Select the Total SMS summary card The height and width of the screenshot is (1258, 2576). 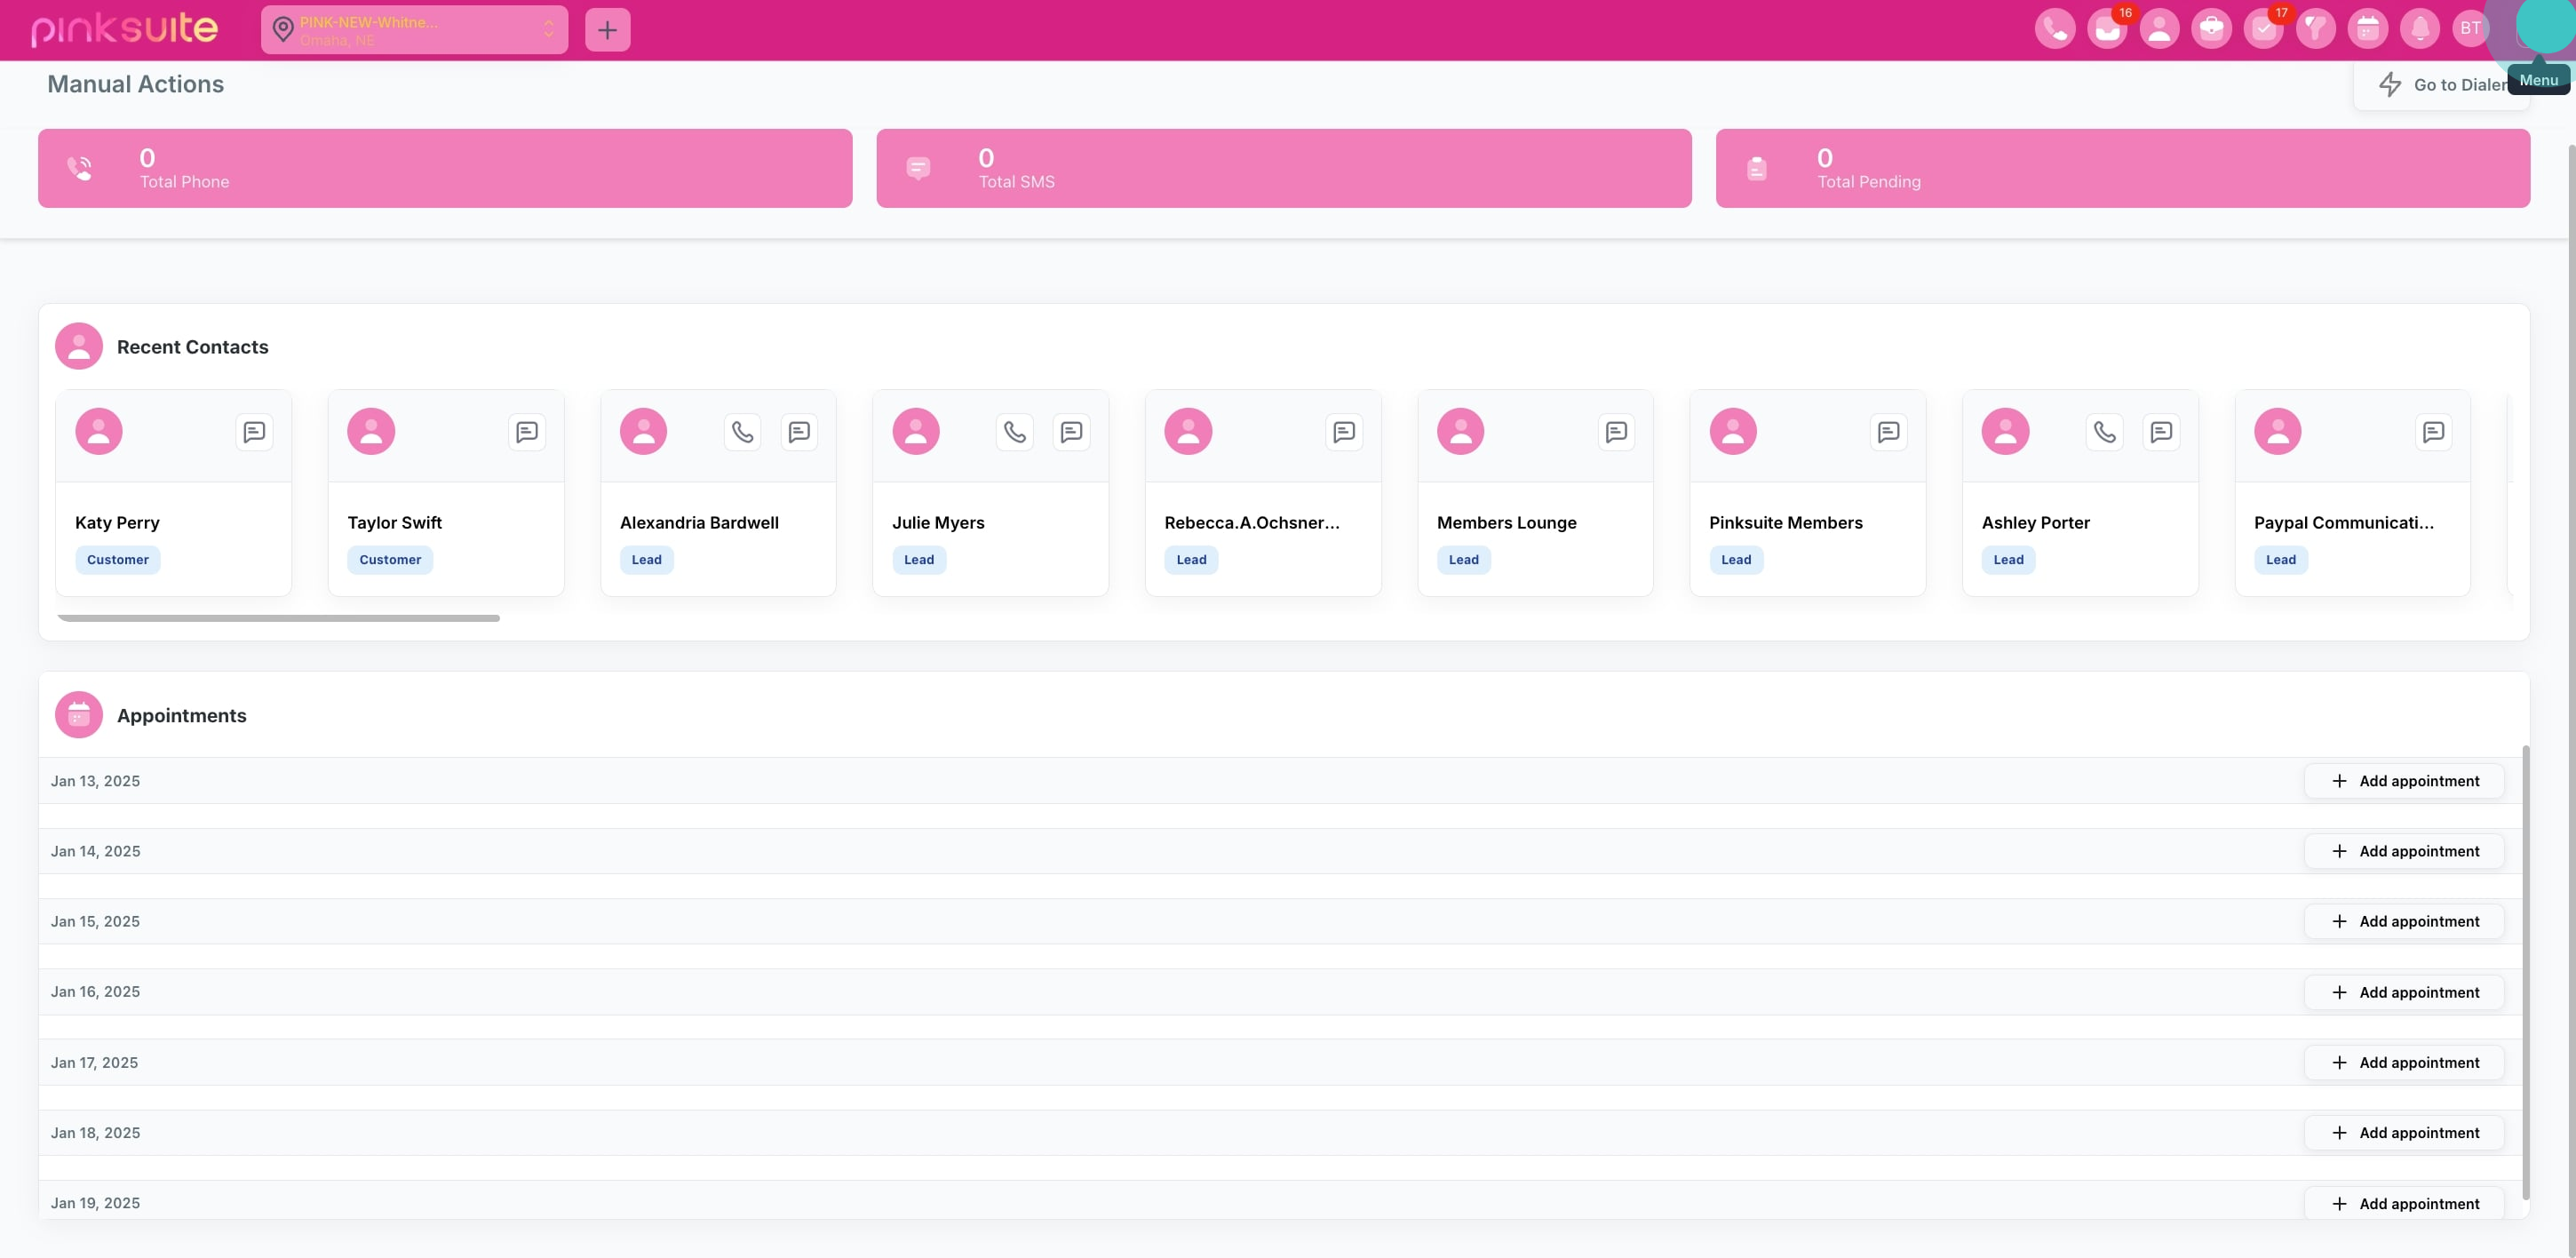point(1283,168)
